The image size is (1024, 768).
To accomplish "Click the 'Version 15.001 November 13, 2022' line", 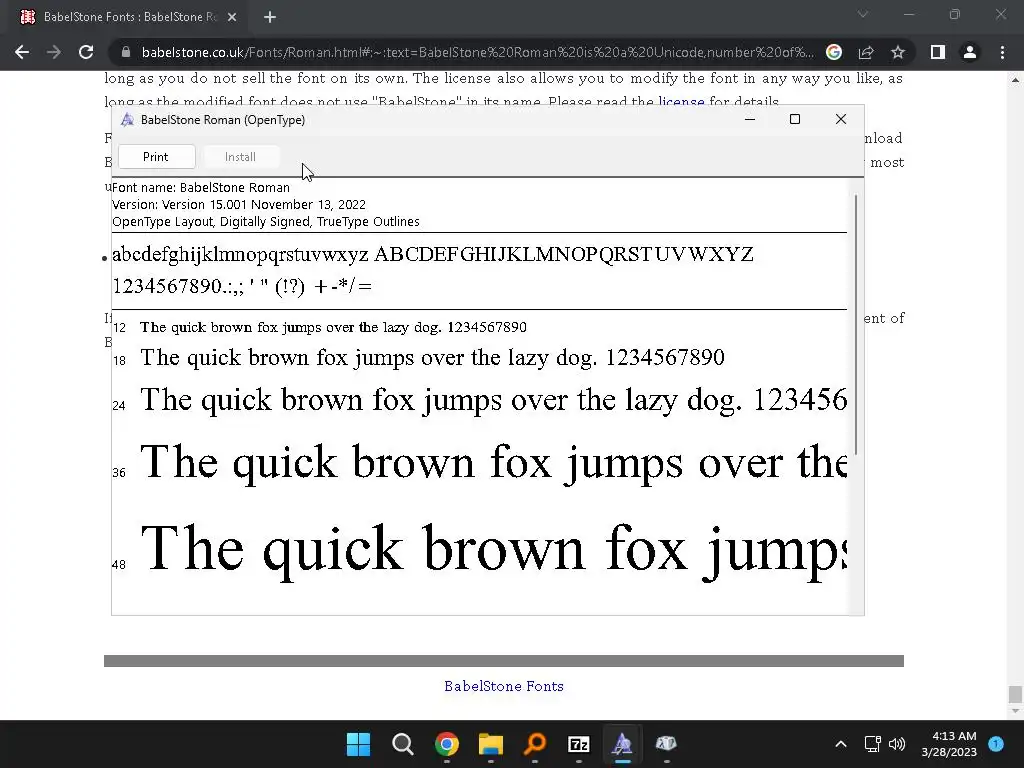I will pyautogui.click(x=239, y=204).
